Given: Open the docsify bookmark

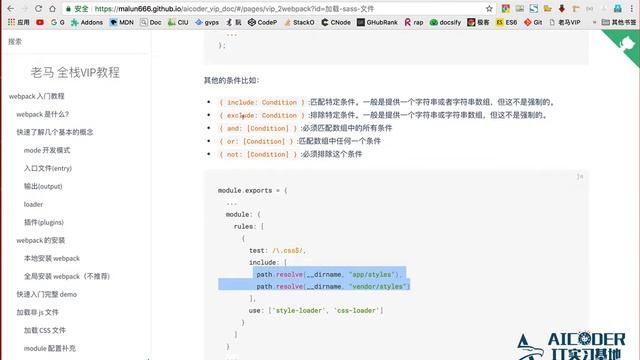Looking at the screenshot, I should tap(445, 22).
